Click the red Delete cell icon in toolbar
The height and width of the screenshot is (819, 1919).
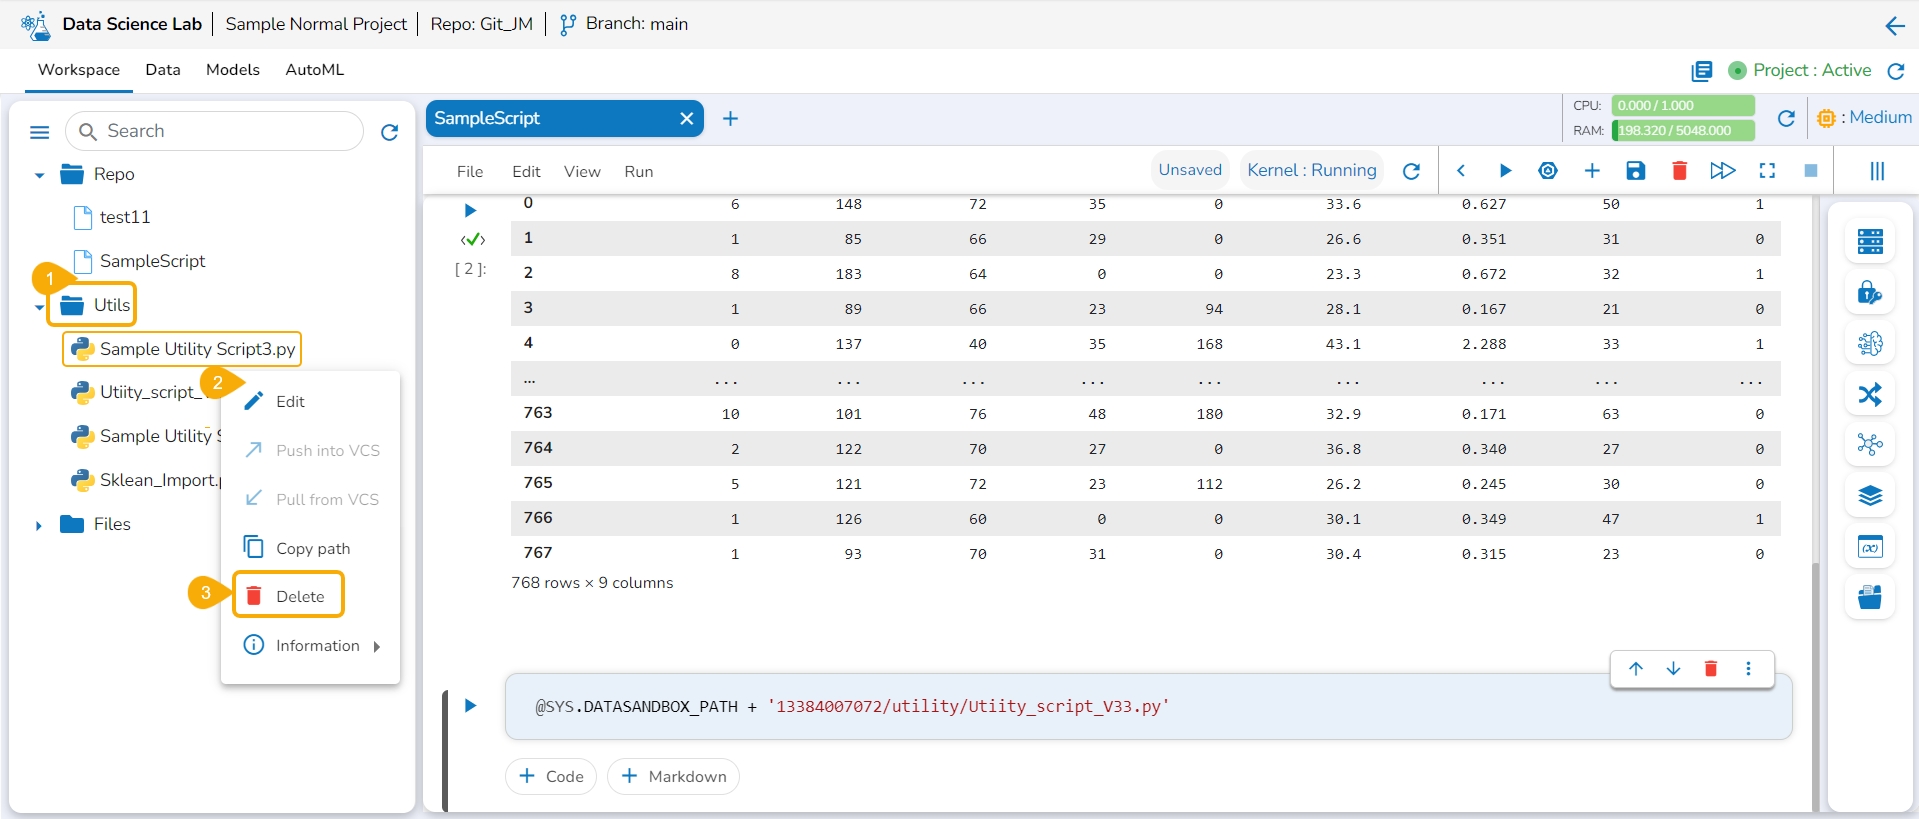[x=1679, y=171]
